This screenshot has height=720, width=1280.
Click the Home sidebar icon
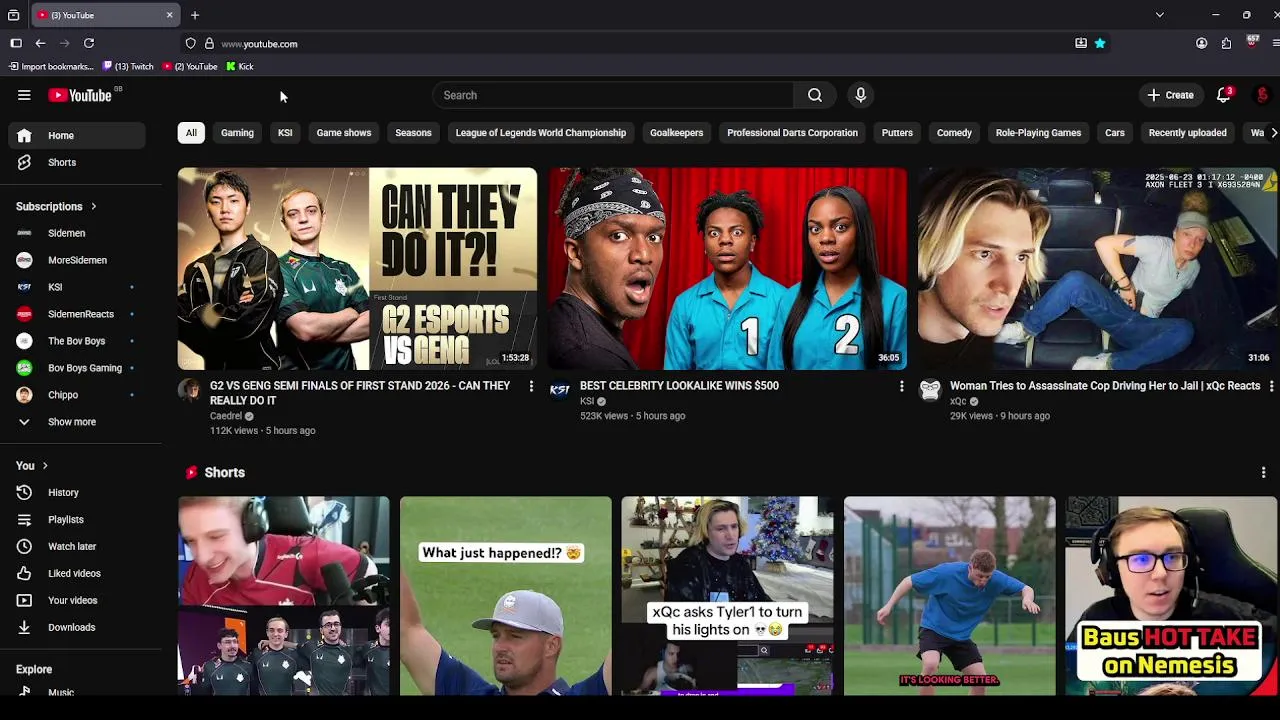pyautogui.click(x=24, y=135)
